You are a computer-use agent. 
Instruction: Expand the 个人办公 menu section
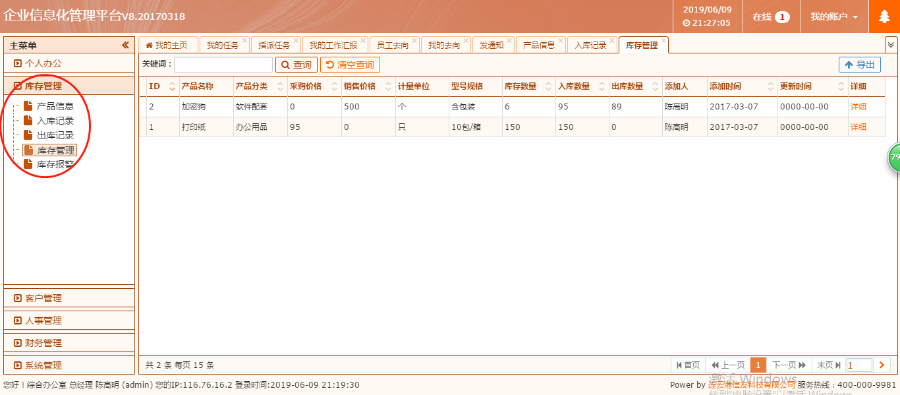click(69, 63)
